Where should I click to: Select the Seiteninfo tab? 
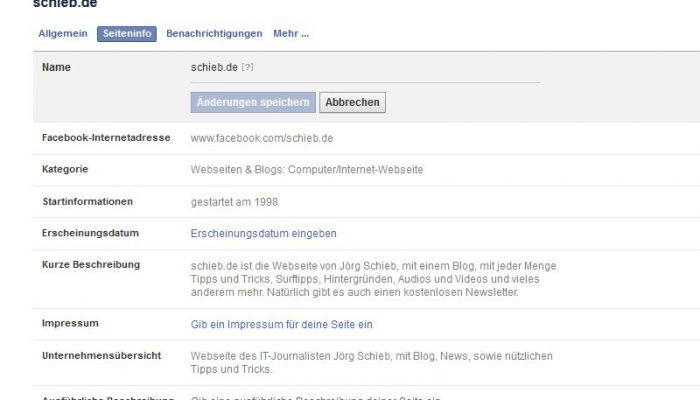tap(127, 34)
